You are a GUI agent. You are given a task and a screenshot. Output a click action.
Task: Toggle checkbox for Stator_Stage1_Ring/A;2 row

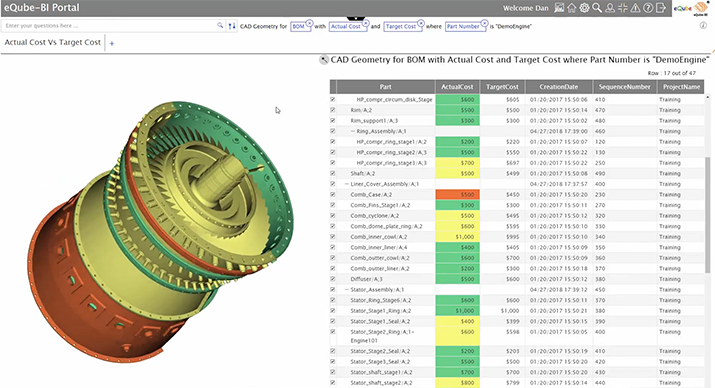click(332, 310)
